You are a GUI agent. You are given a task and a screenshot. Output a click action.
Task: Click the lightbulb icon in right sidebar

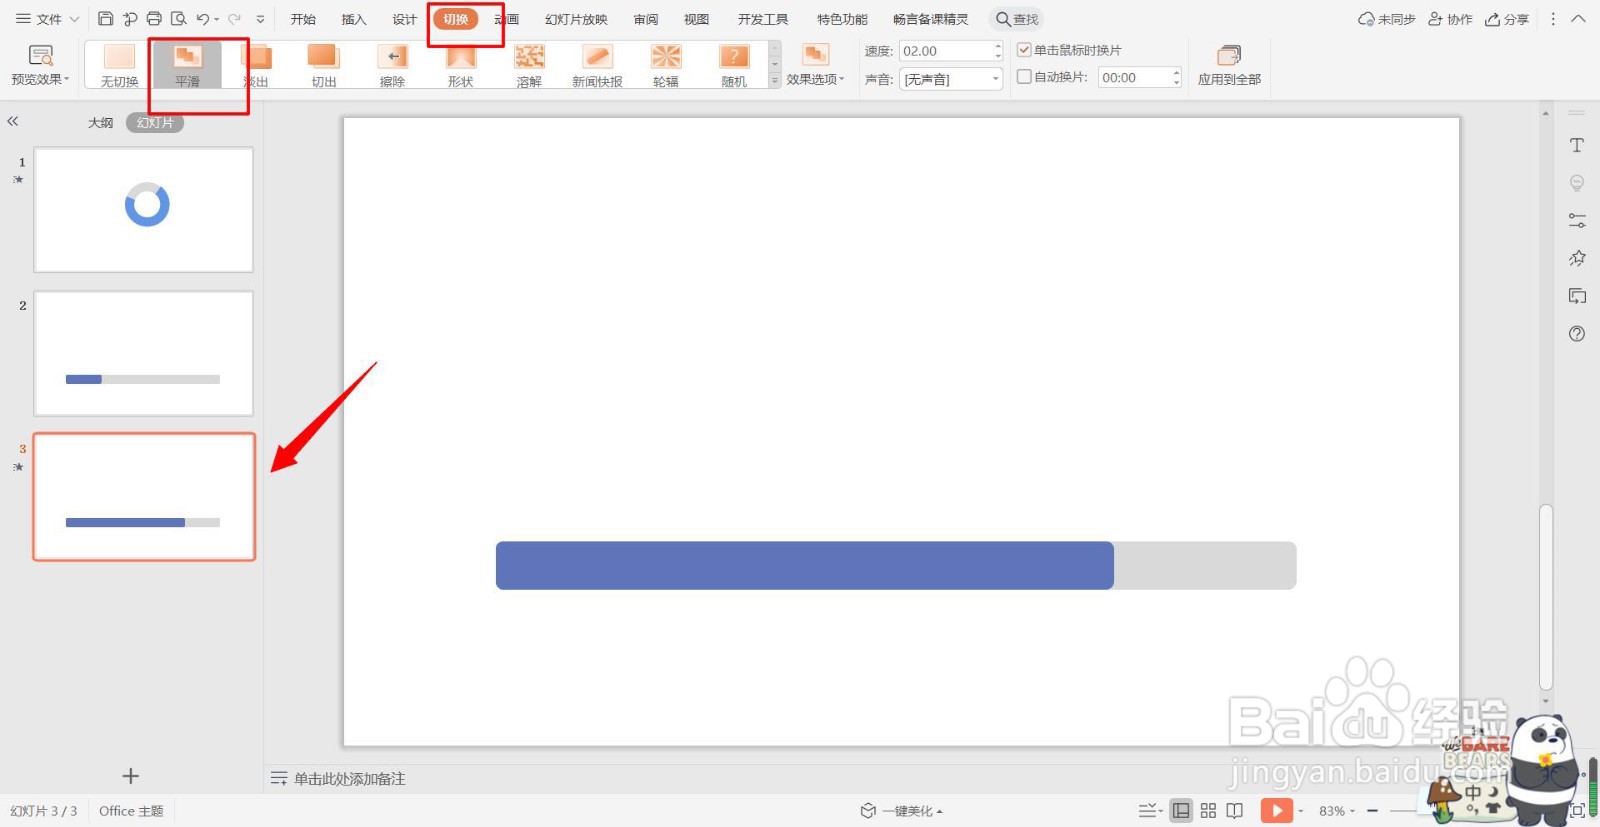[x=1577, y=183]
